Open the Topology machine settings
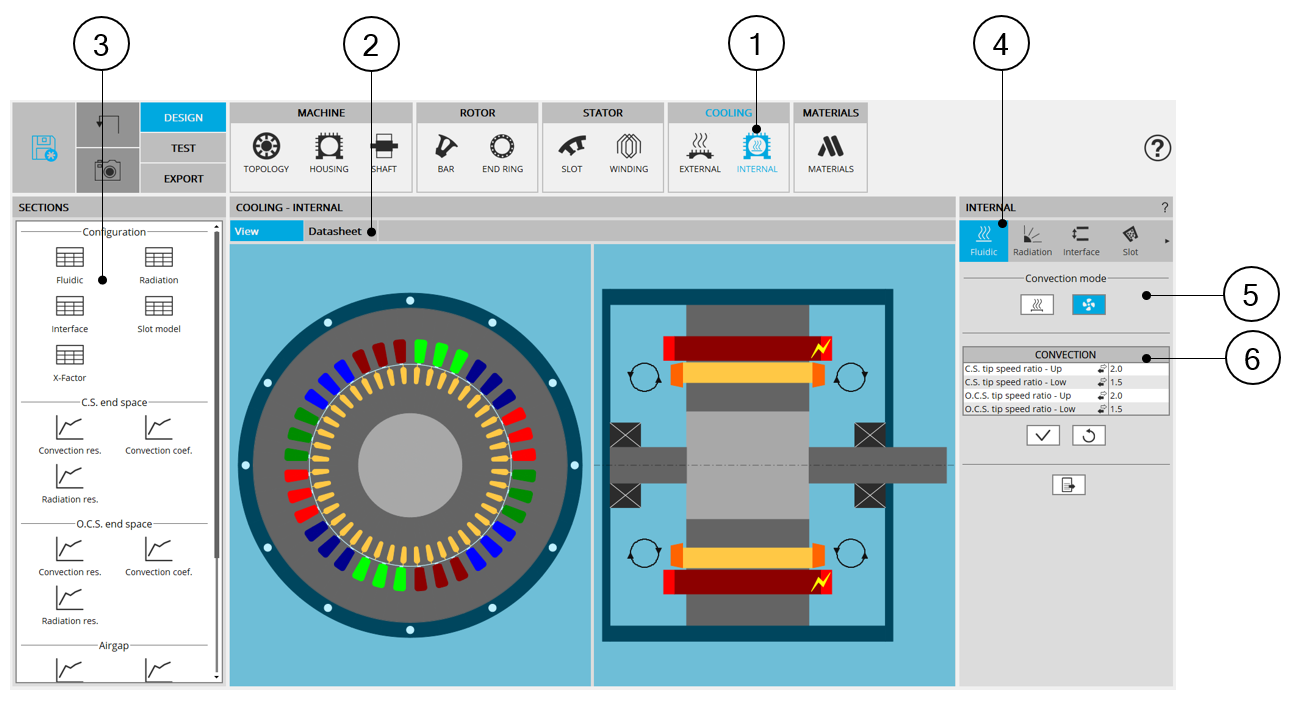Viewport: 1297px width, 703px height. pos(266,154)
